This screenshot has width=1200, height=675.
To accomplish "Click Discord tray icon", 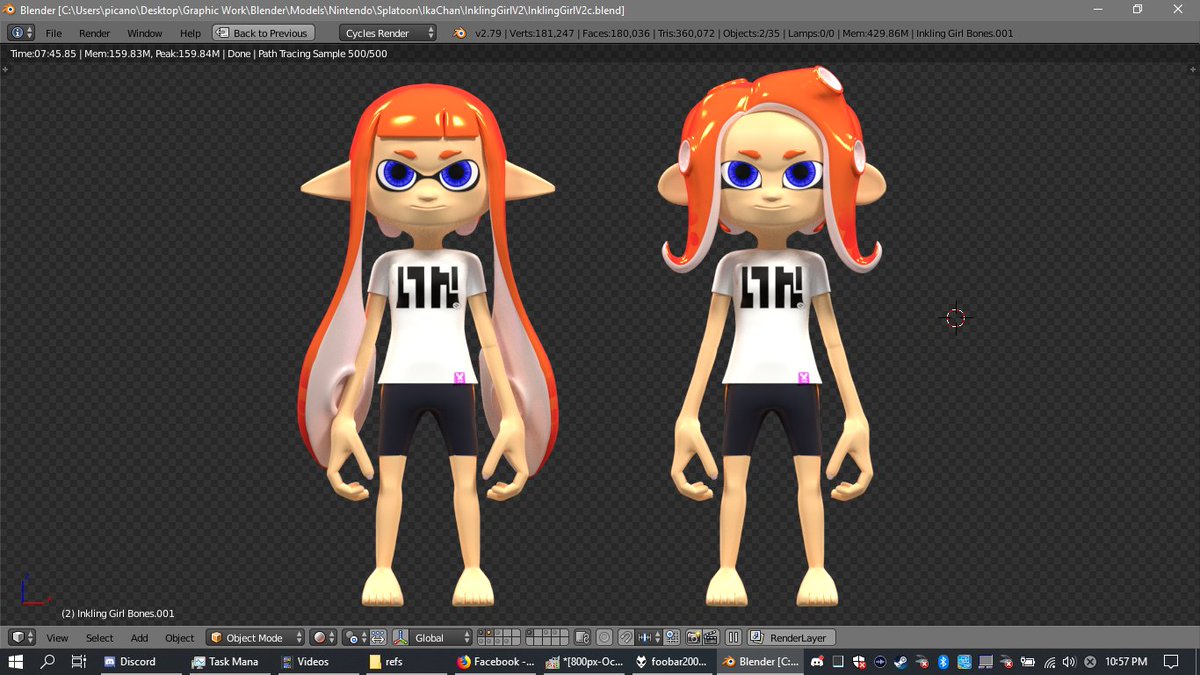I will (x=817, y=662).
